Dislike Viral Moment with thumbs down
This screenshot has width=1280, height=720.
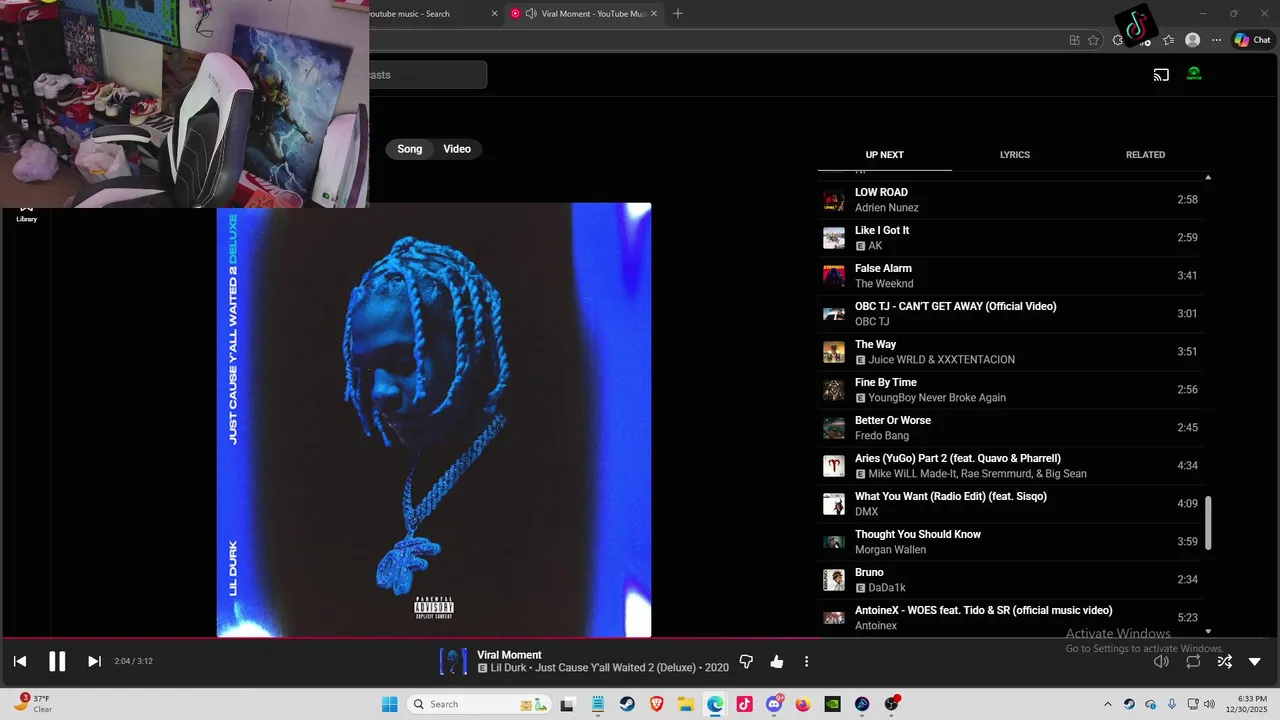746,661
